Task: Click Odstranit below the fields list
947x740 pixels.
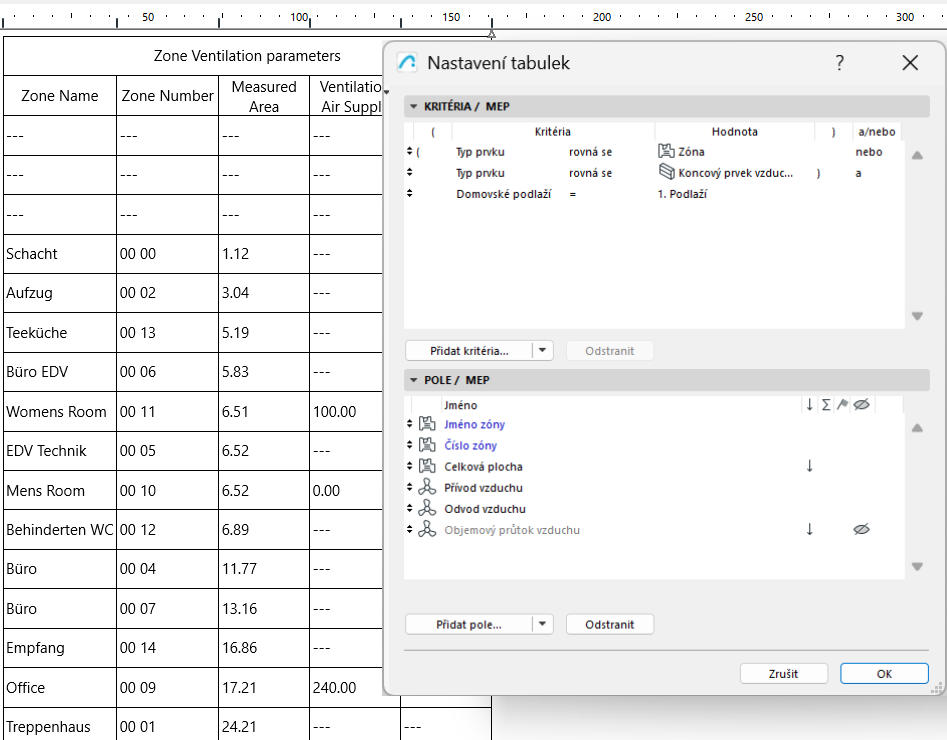Action: [x=608, y=624]
